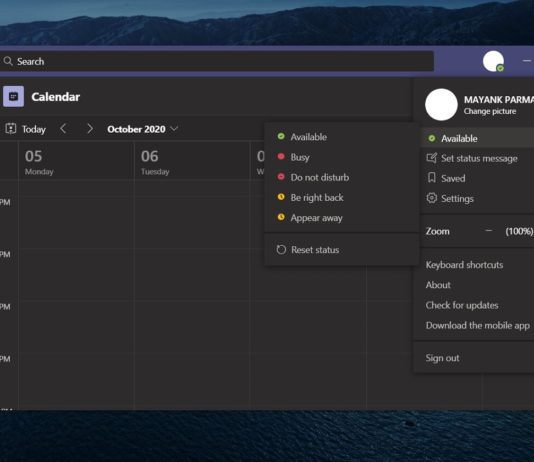The height and width of the screenshot is (462, 534).
Task: Click inside the Search field
Action: pyautogui.click(x=217, y=61)
